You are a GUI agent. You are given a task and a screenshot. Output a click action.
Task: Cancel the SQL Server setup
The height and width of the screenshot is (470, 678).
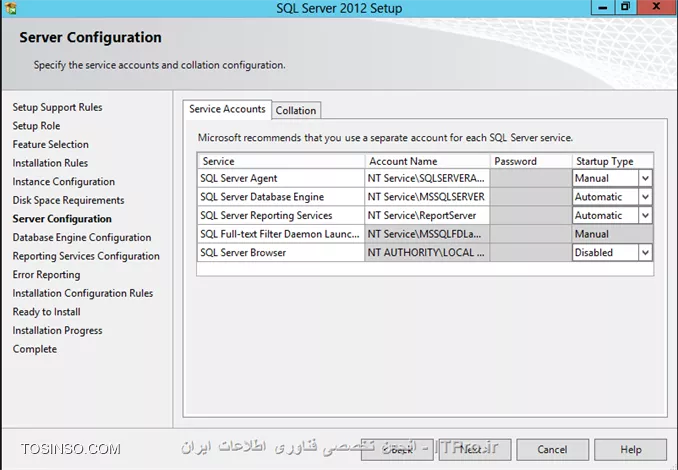tap(552, 450)
